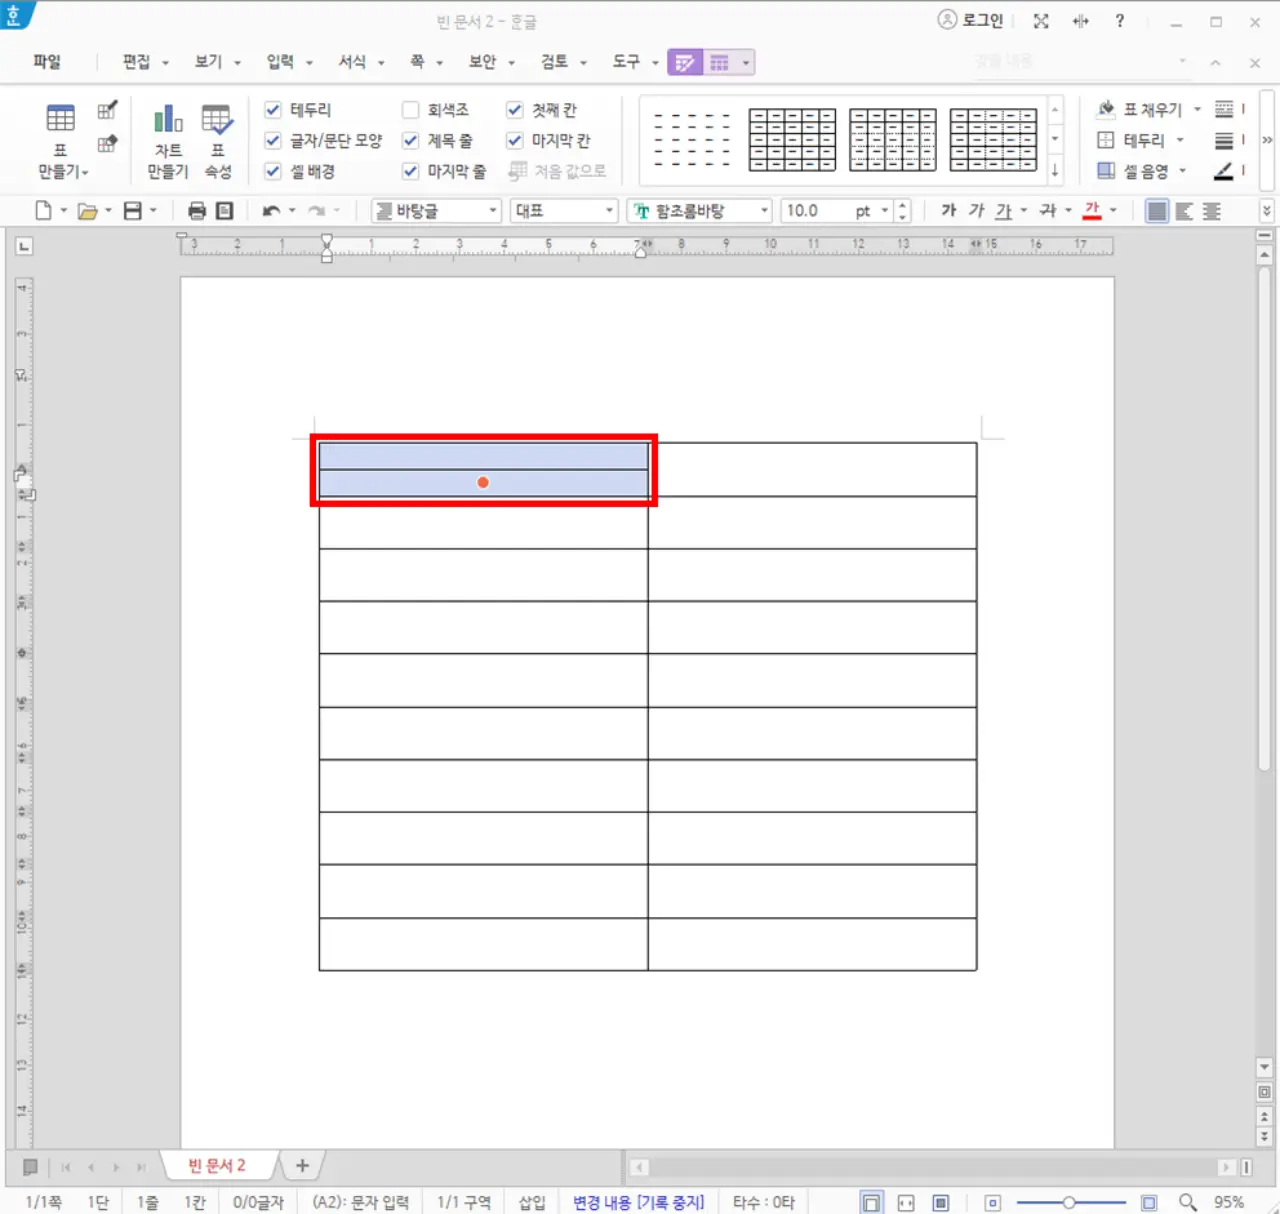Select center alignment icon
Viewport: 1280px width, 1214px height.
tap(1211, 211)
